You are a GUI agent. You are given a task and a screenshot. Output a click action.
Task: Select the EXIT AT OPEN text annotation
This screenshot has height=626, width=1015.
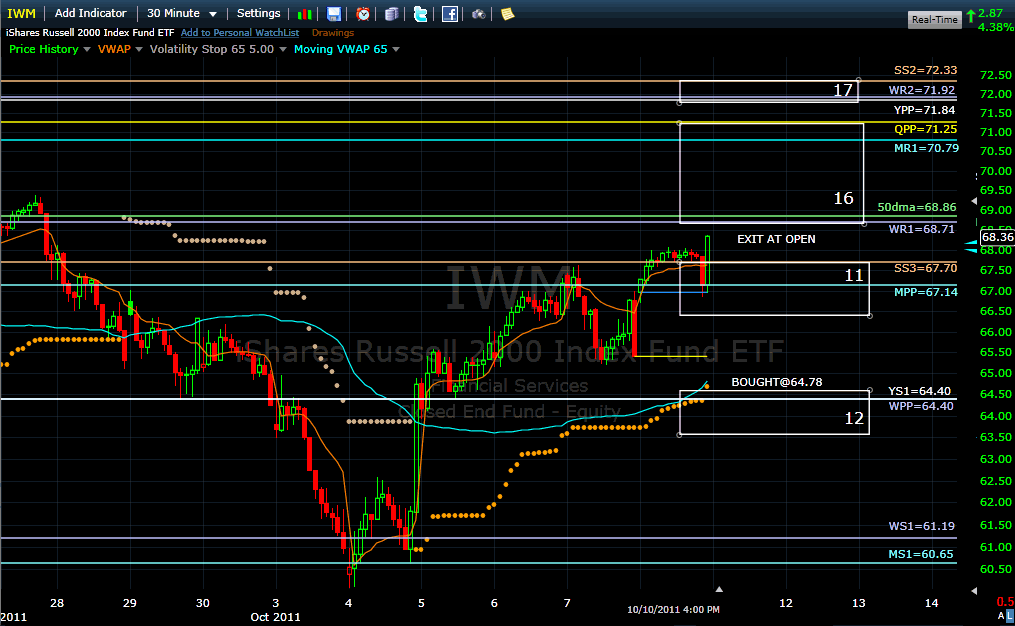pos(776,239)
